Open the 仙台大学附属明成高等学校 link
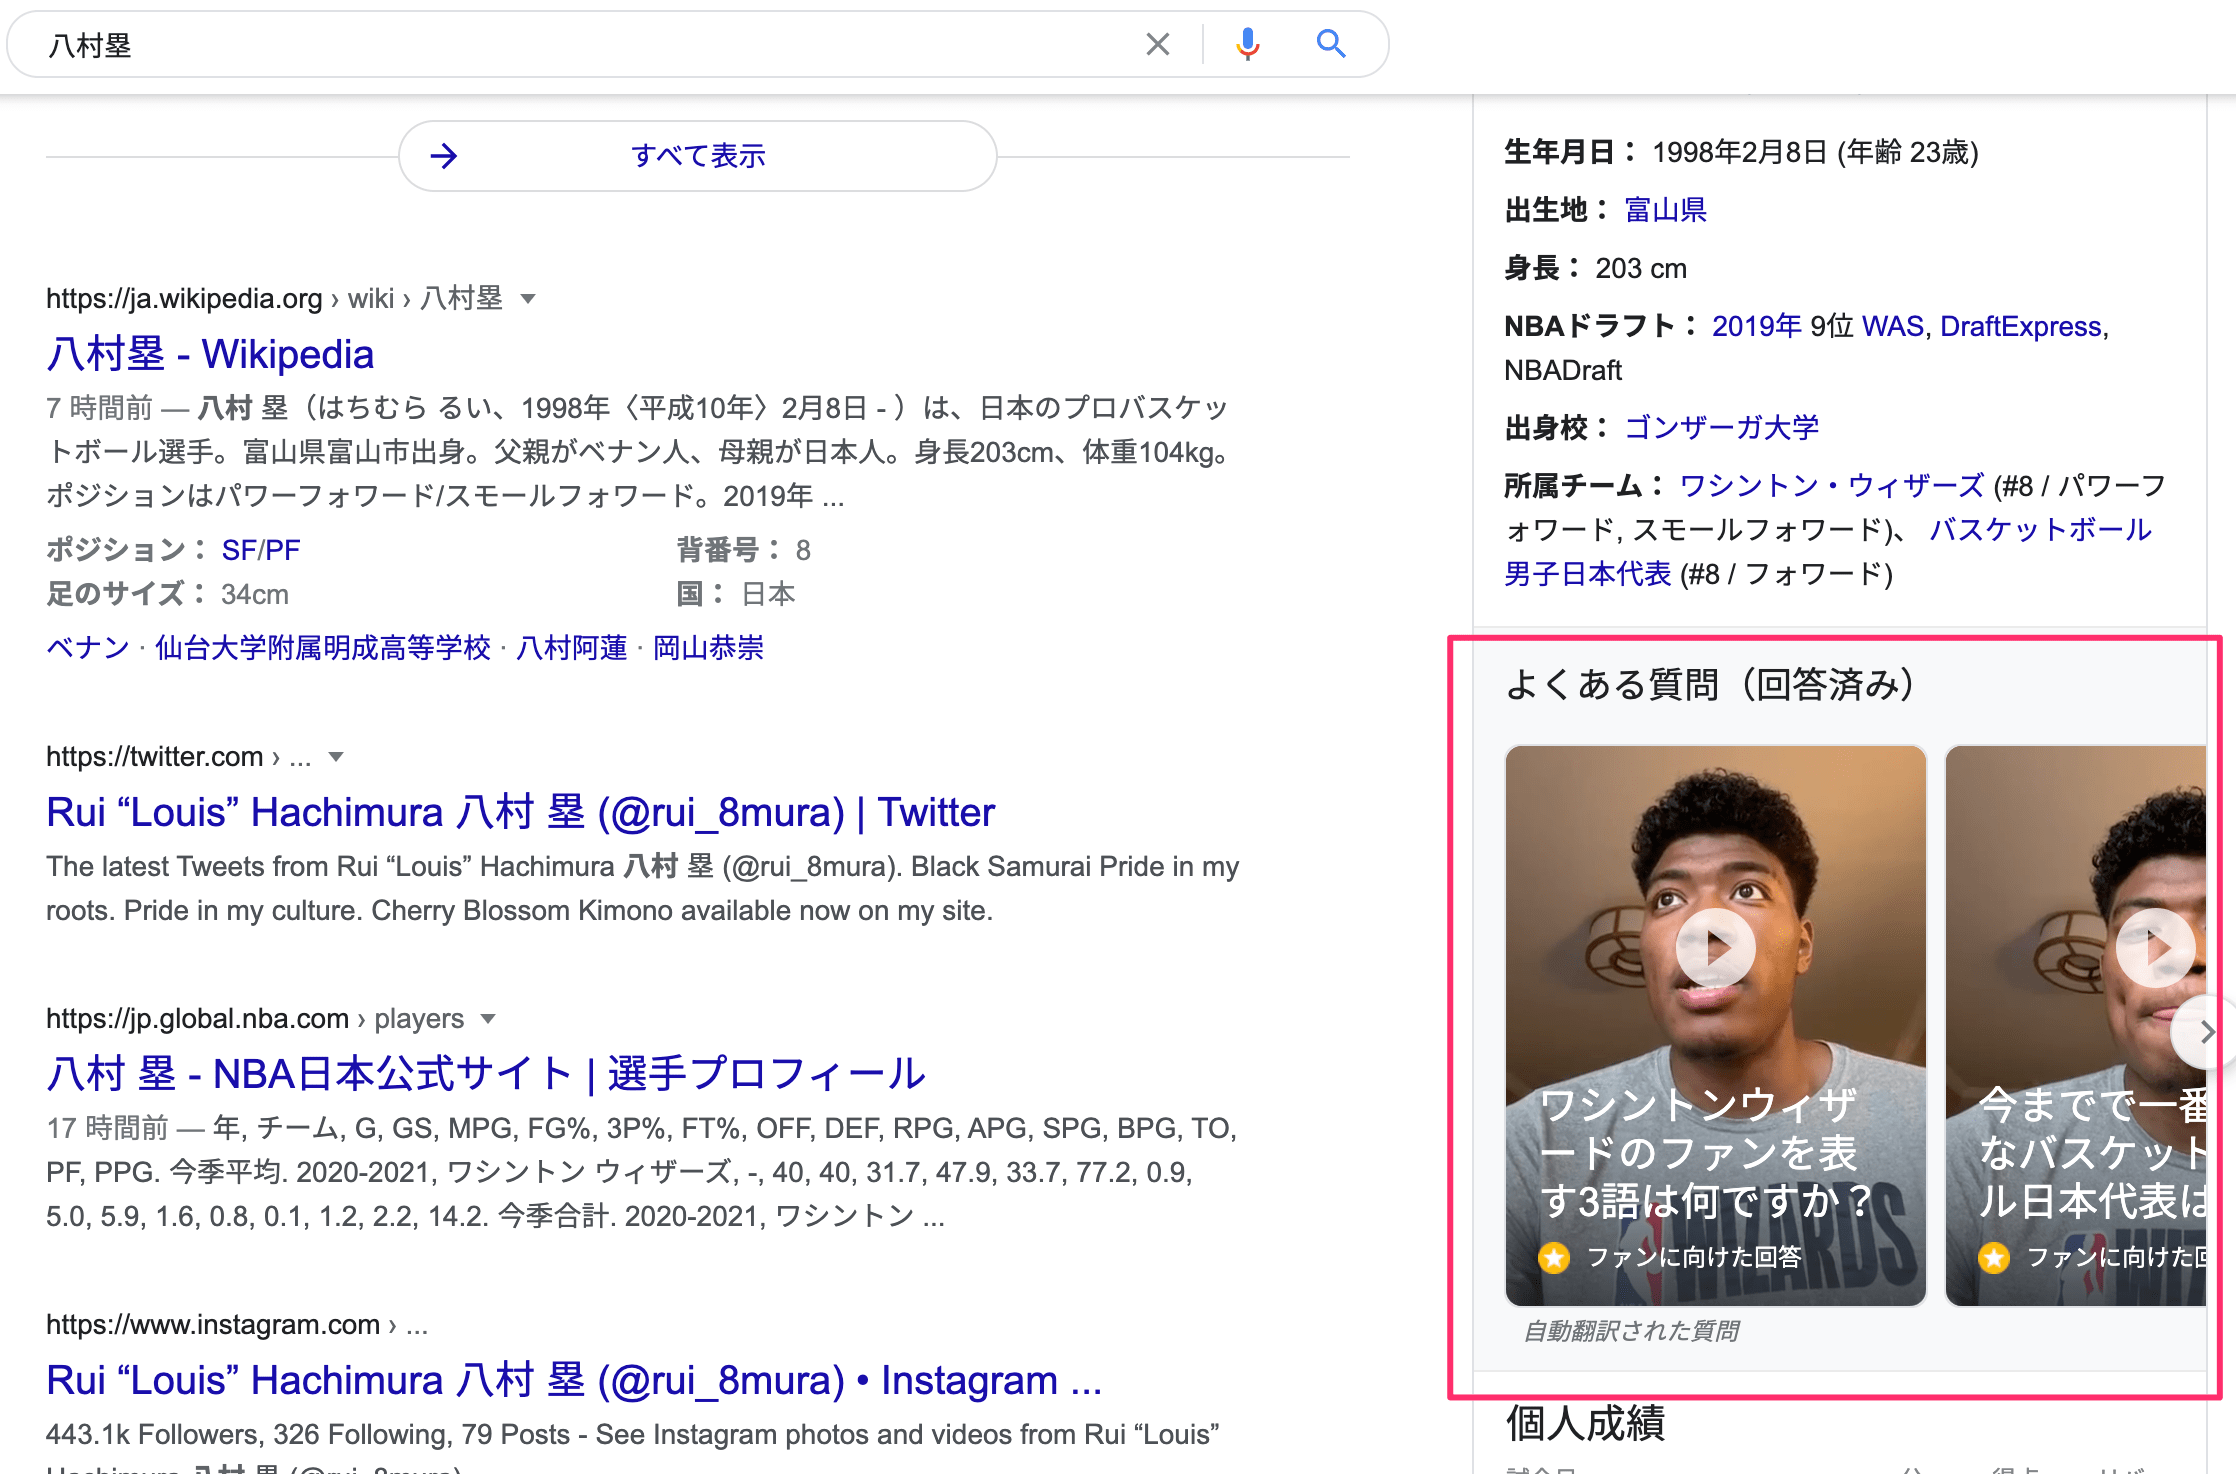Image resolution: width=2236 pixels, height=1474 pixels. point(323,648)
